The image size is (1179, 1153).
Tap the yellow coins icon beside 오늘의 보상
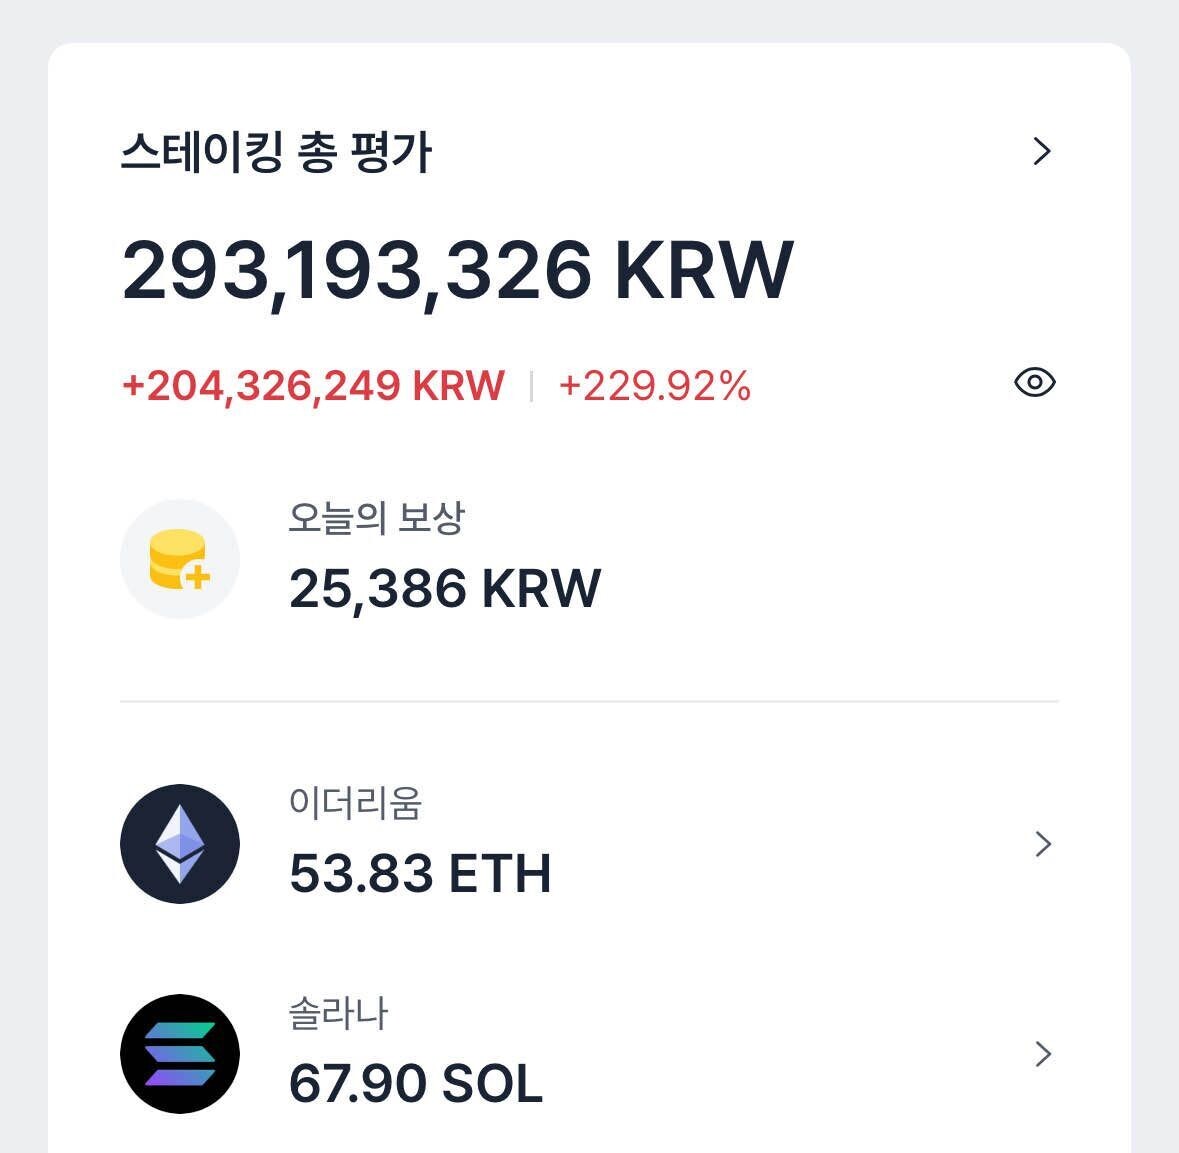180,560
